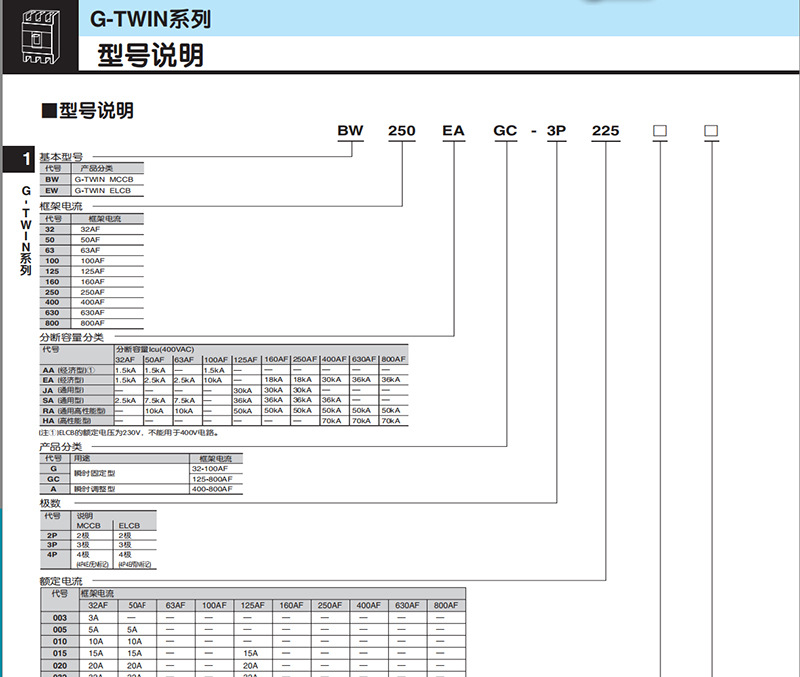This screenshot has width=800, height=677.
Task: Click the 瞬时调整型 cell
Action: coord(95,489)
